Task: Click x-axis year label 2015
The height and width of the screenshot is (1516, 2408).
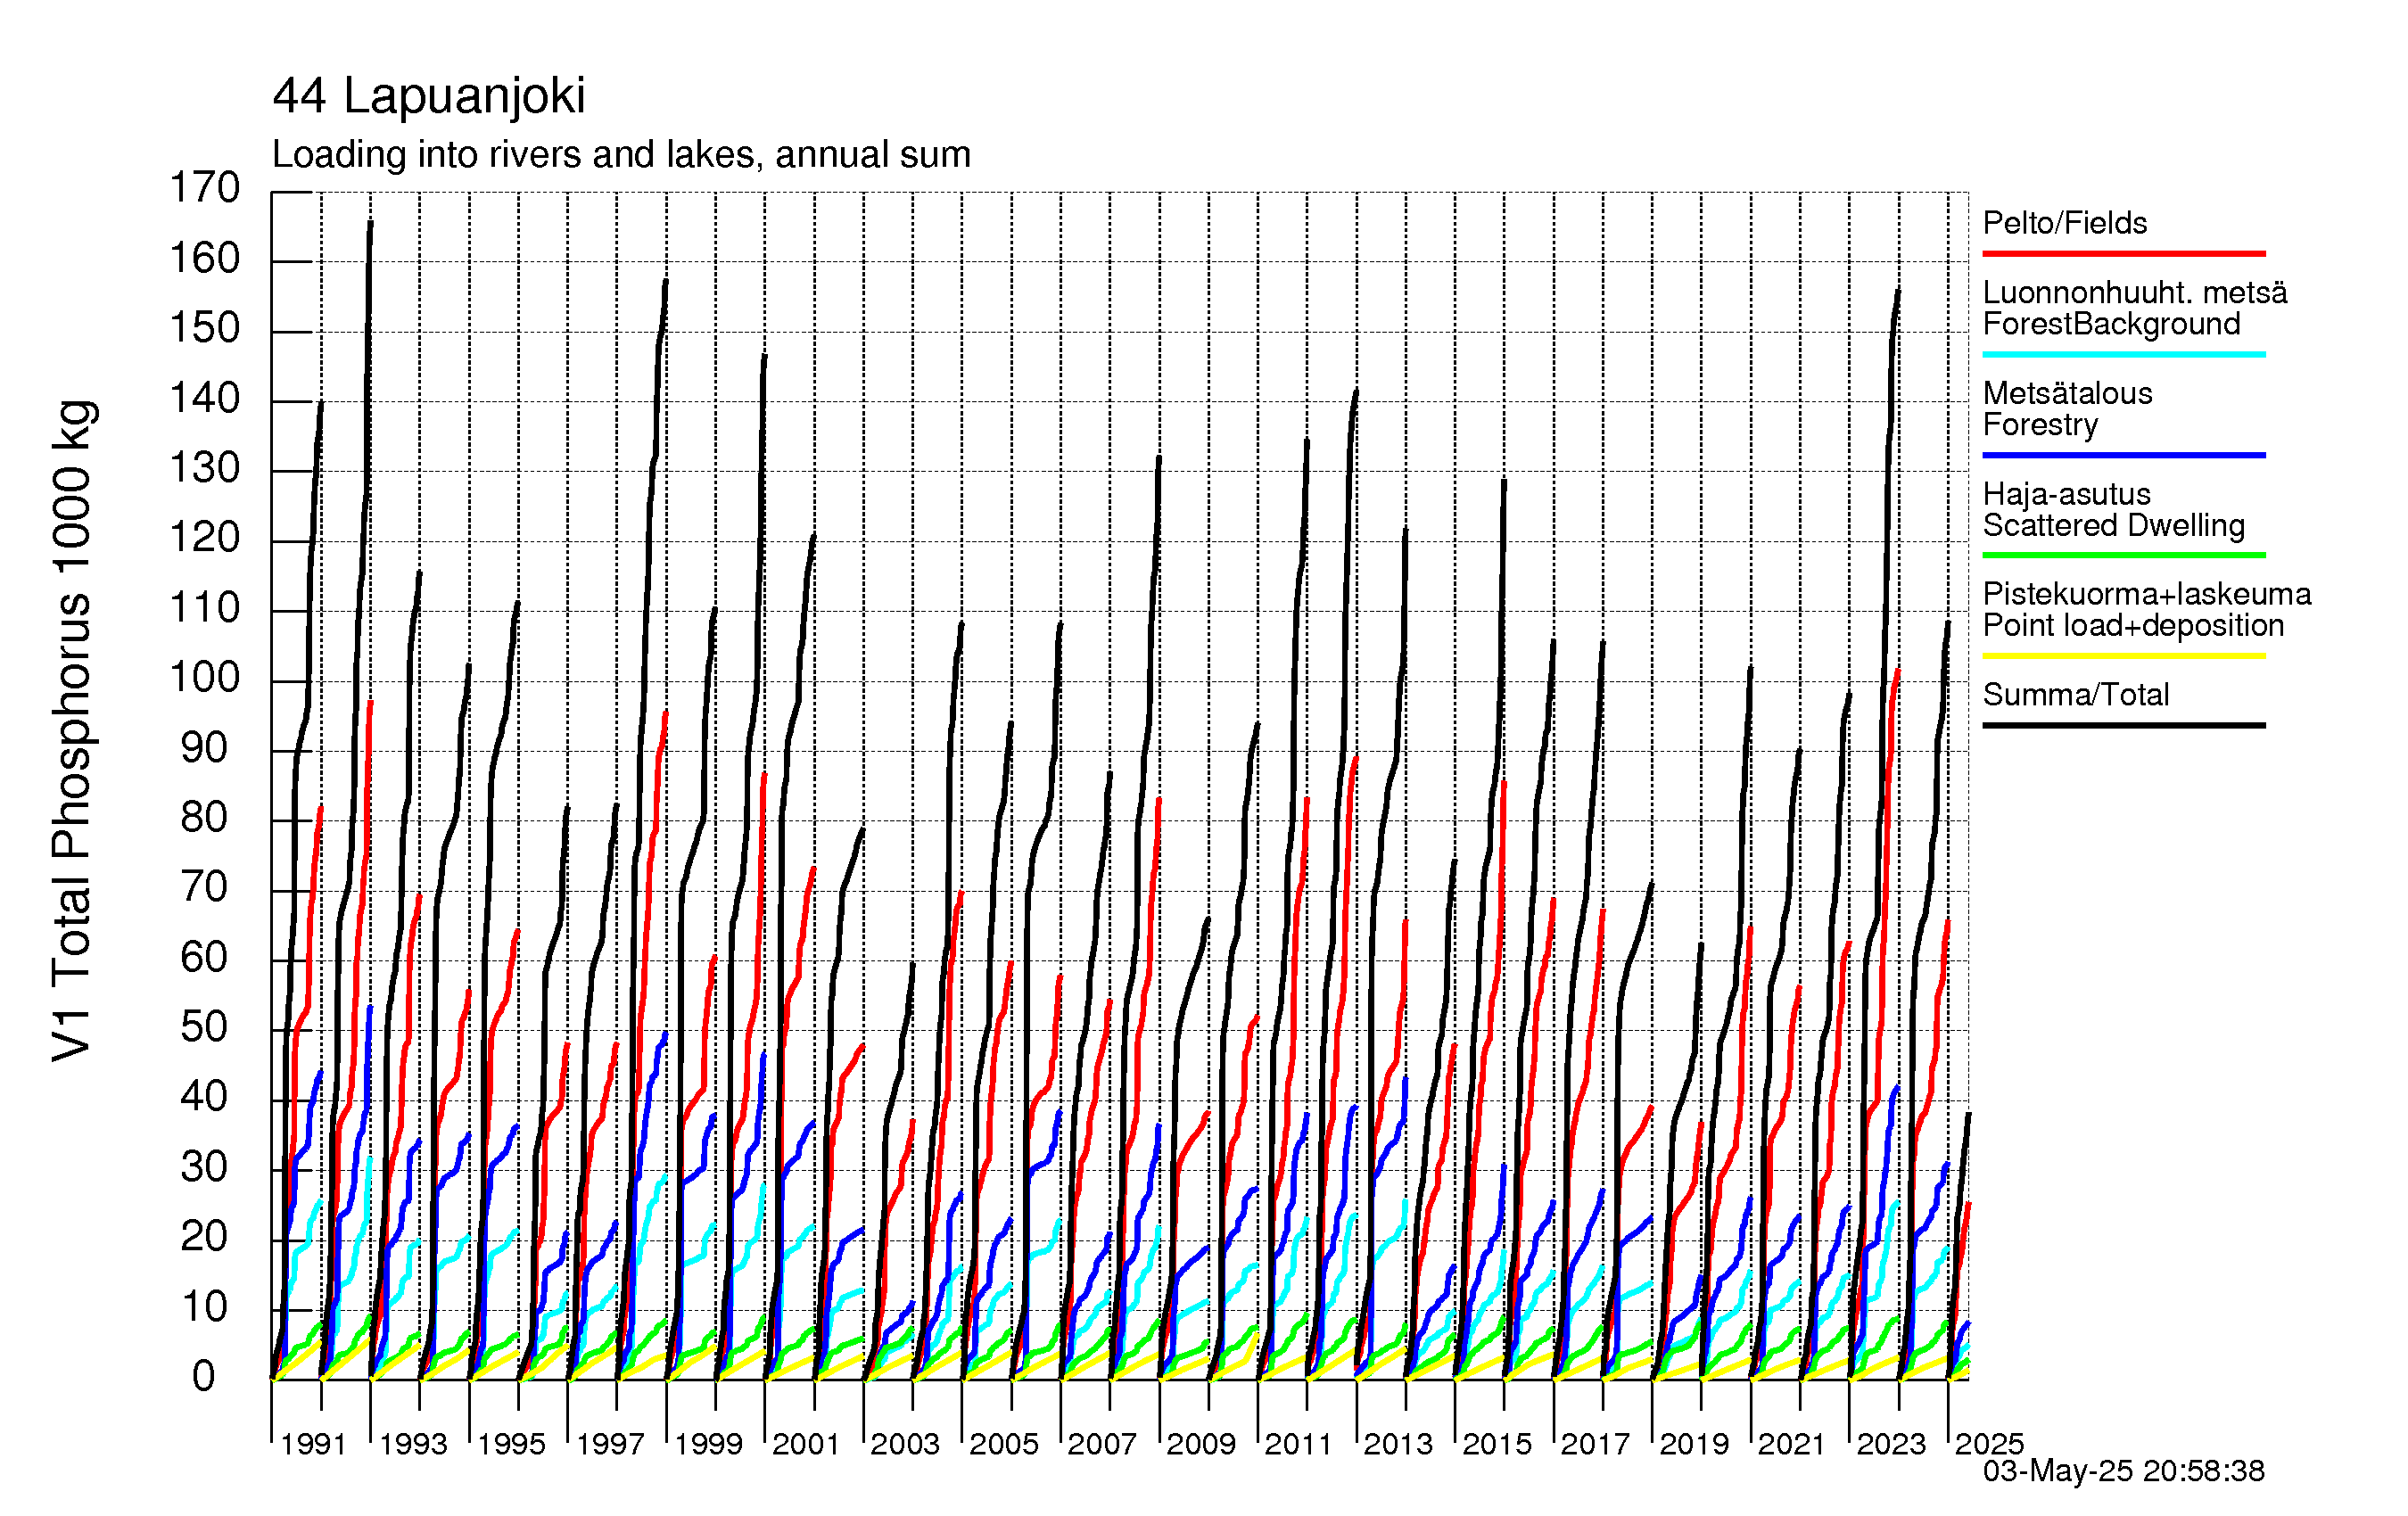Action: click(1497, 1444)
